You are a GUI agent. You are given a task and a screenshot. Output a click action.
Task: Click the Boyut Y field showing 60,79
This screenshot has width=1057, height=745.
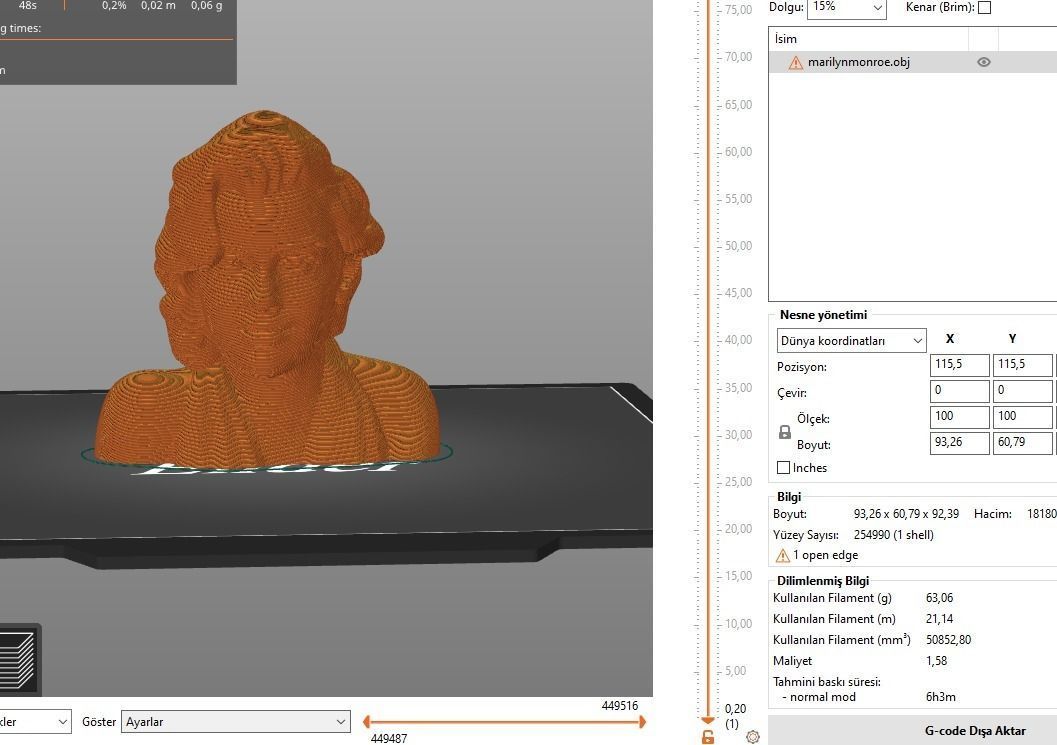coord(1022,443)
